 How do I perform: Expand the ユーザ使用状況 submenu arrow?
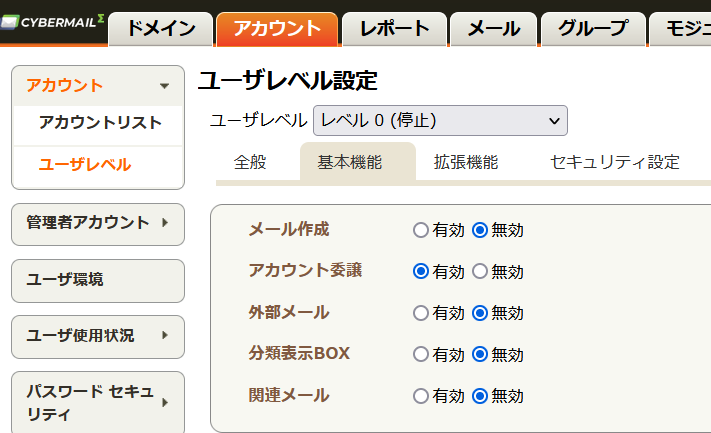[x=165, y=335]
